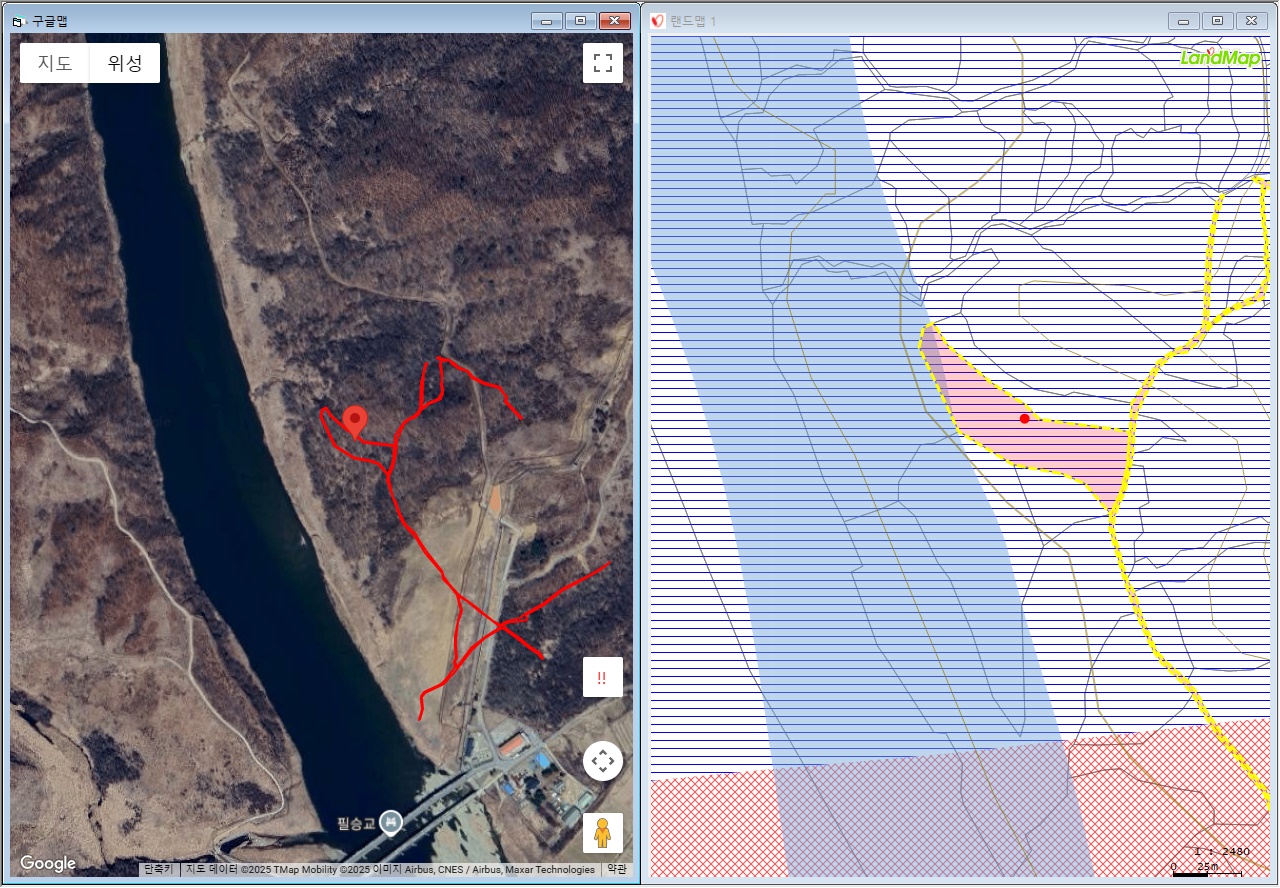This screenshot has height=888, width=1280.
Task: Minimize the 구글맵 window
Action: [546, 21]
